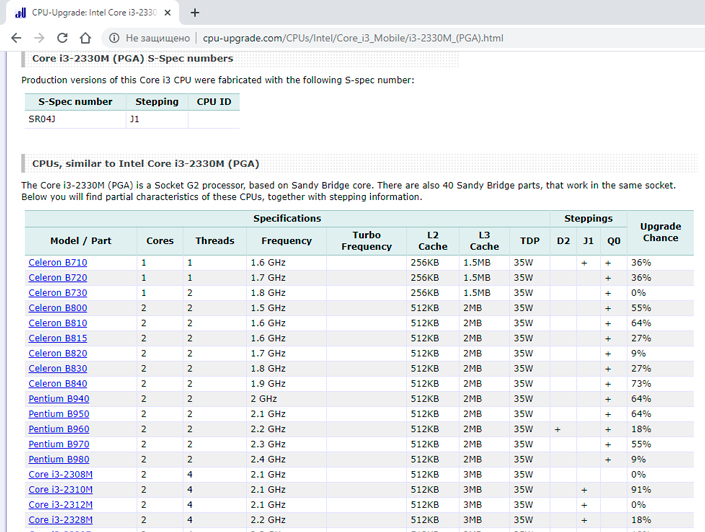Click the Threads column header

(x=214, y=241)
